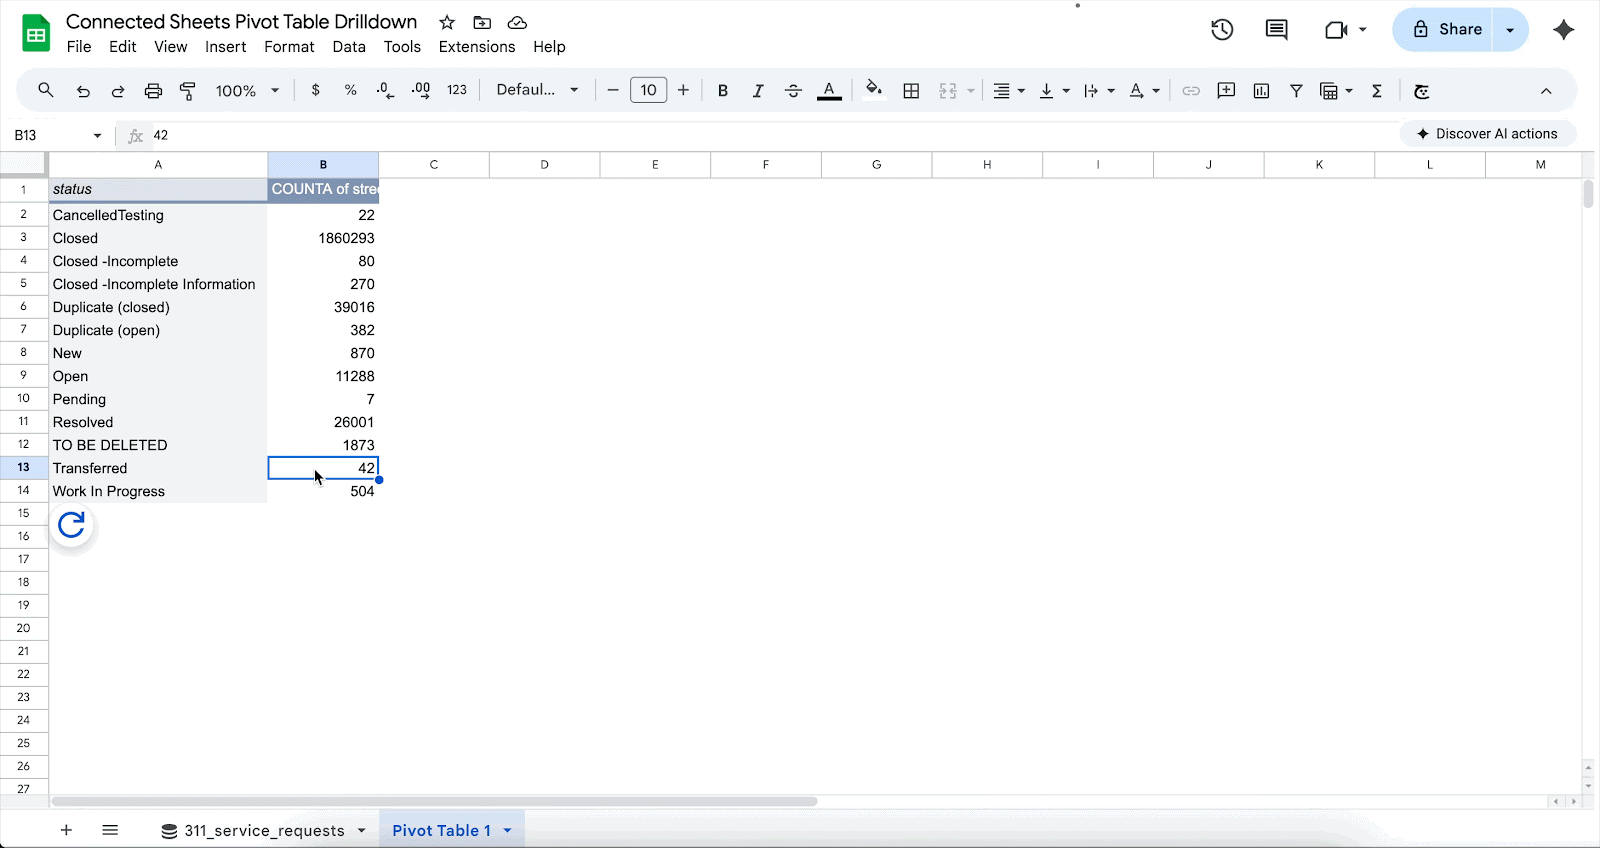This screenshot has width=1600, height=848.
Task: Open the font family dropdown
Action: pyautogui.click(x=537, y=90)
